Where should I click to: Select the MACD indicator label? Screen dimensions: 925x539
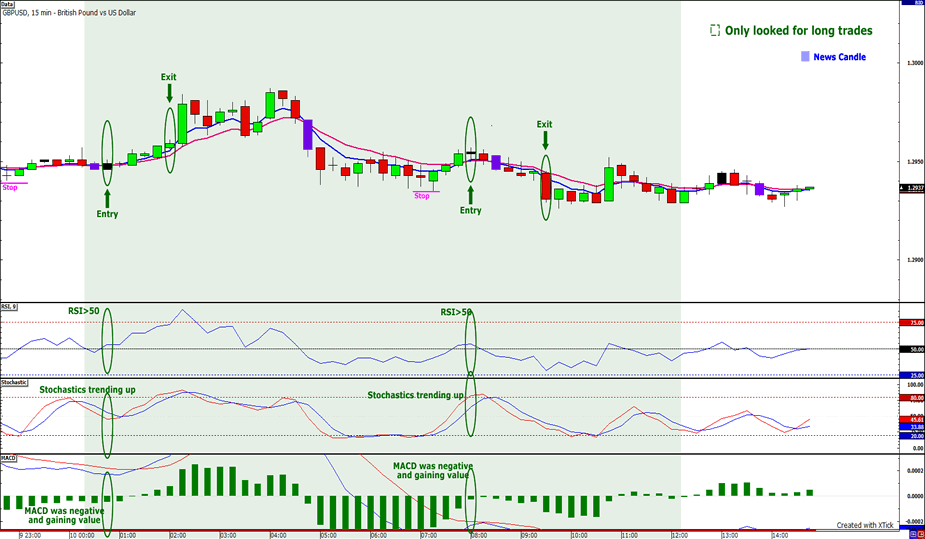8,458
